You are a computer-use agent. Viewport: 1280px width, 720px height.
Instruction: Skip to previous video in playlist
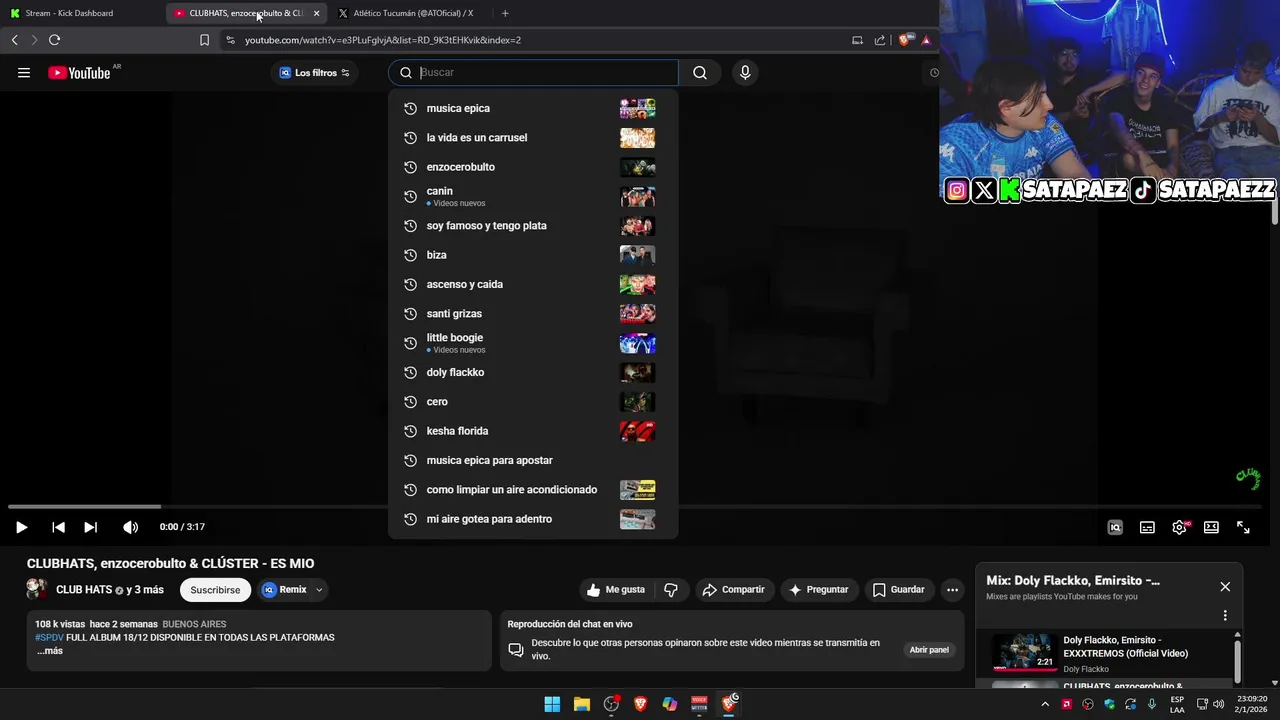pos(58,527)
